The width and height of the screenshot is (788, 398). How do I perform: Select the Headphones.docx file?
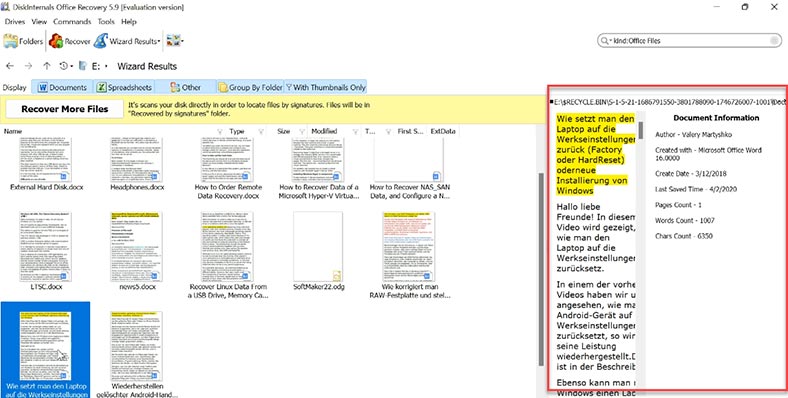coord(137,165)
